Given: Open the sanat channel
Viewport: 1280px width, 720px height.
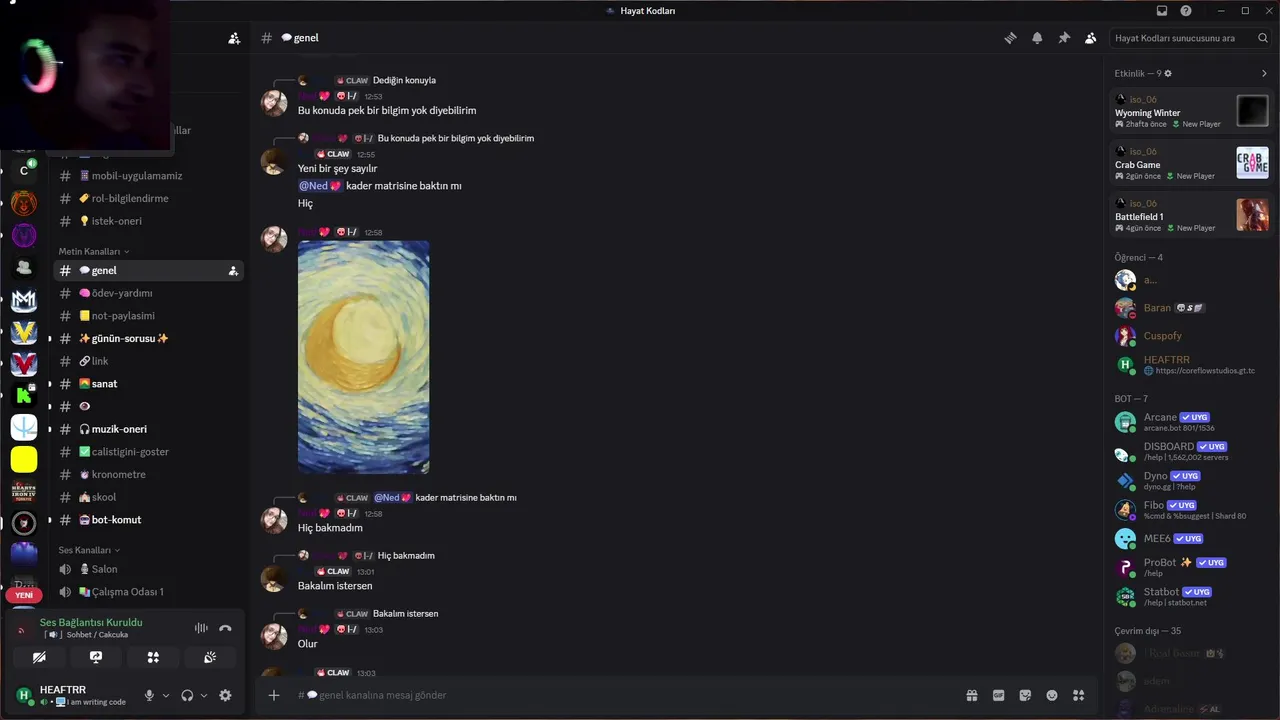Looking at the screenshot, I should click(x=148, y=384).
